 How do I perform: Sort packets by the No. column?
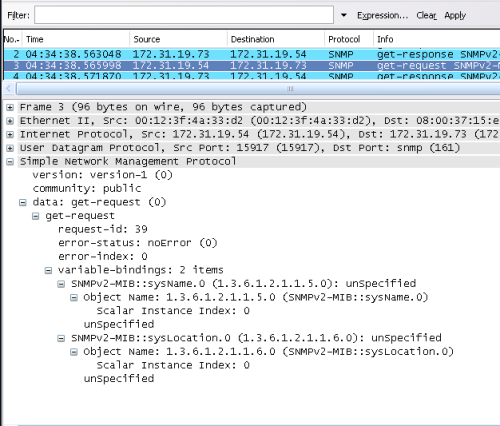tap(12, 39)
